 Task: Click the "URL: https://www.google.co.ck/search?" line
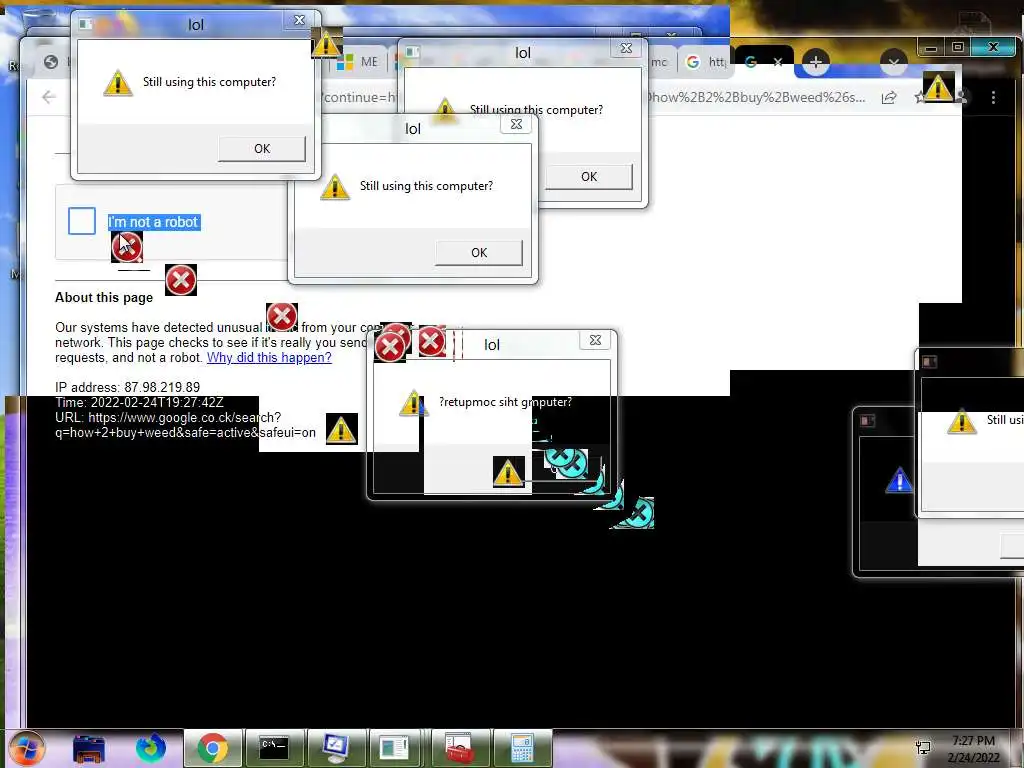(168, 417)
